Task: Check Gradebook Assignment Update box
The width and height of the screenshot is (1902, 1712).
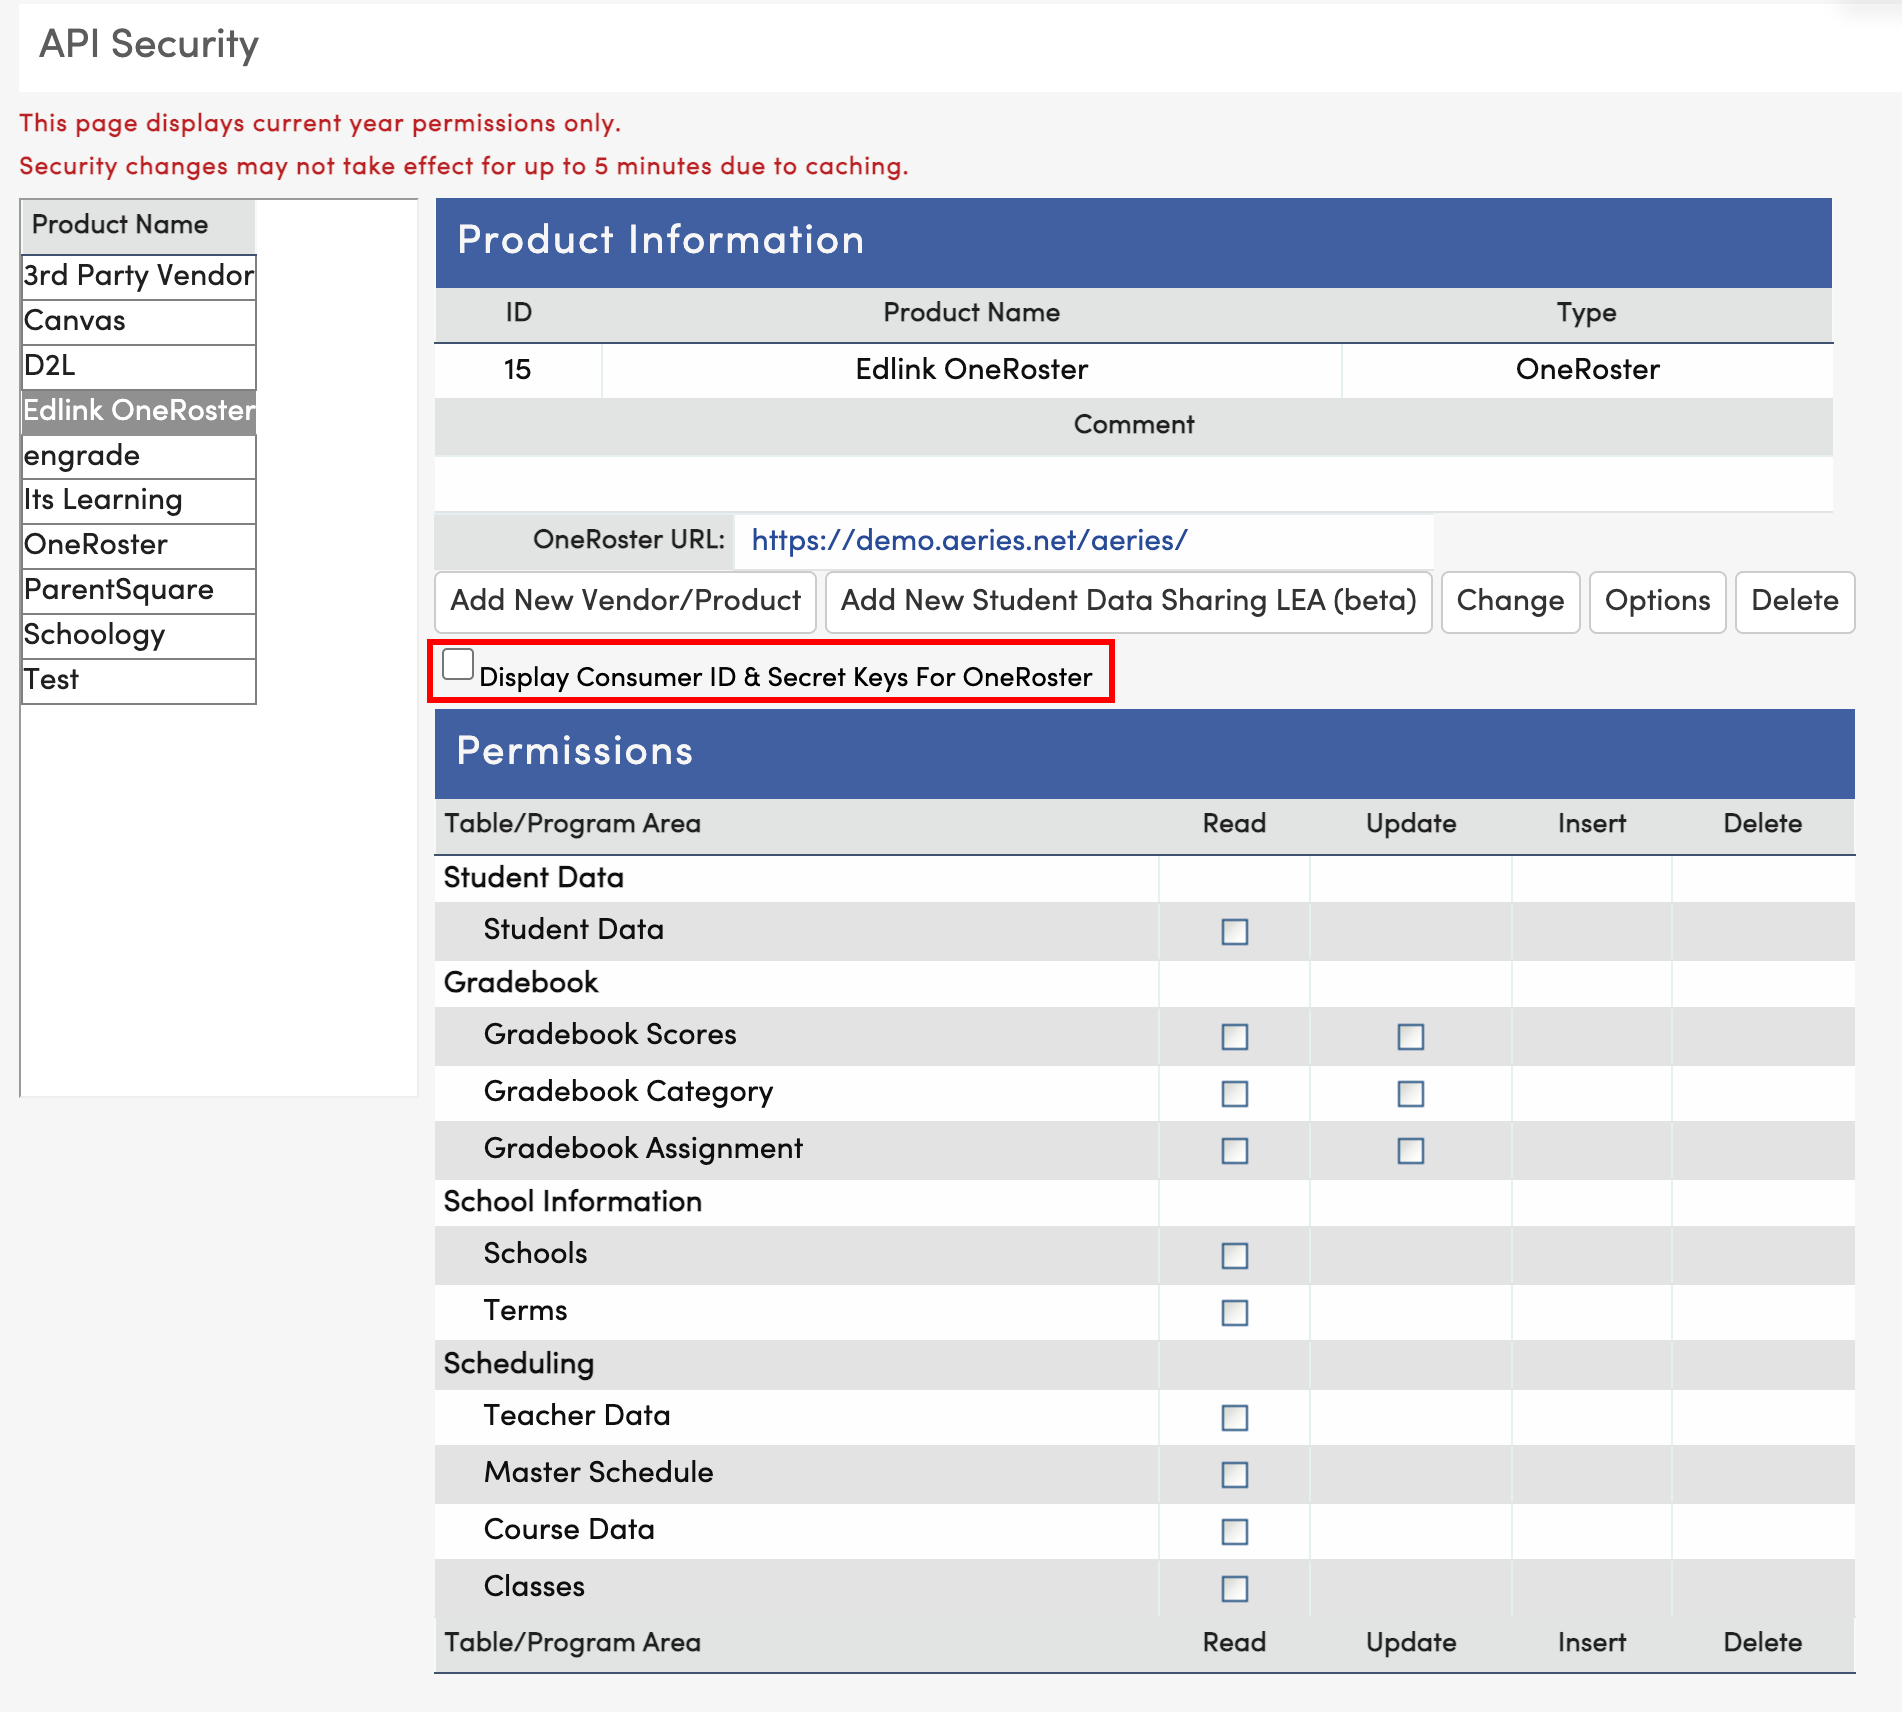Action: [x=1411, y=1151]
